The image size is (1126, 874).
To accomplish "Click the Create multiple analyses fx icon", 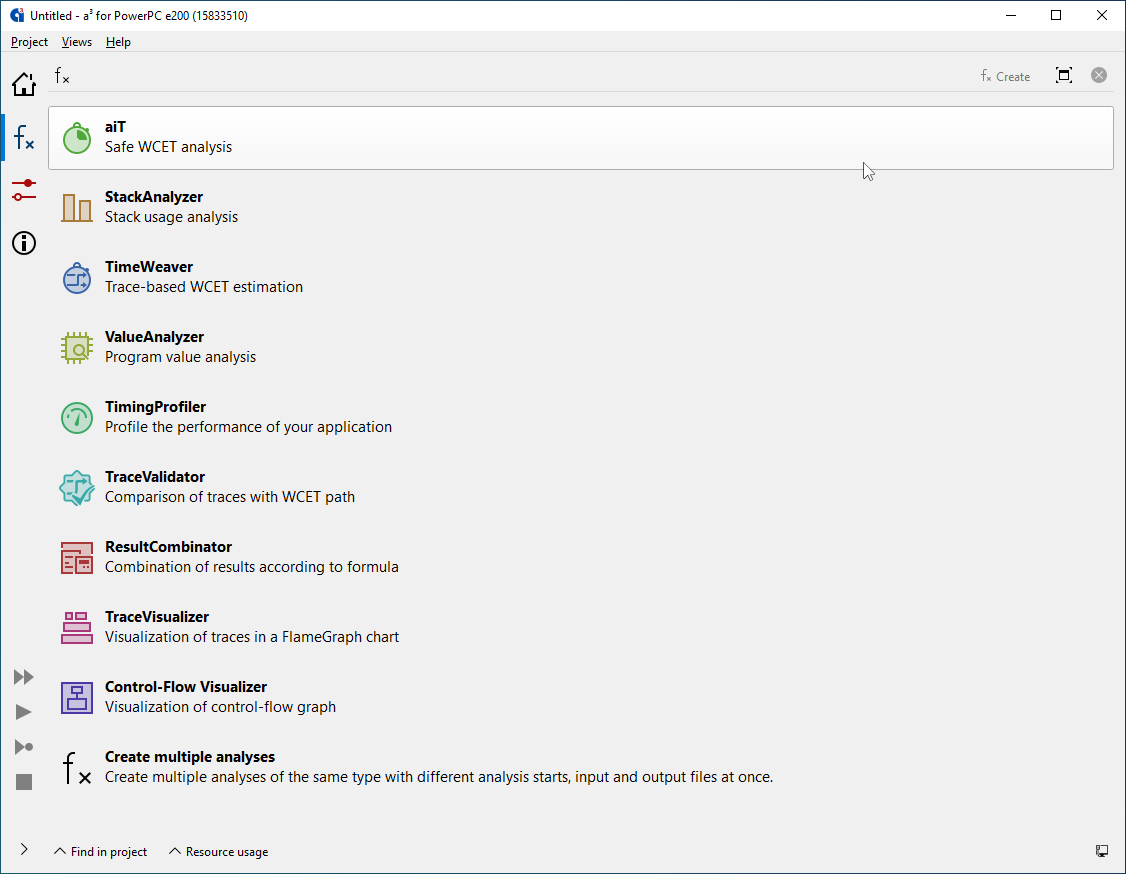I will tap(77, 768).
